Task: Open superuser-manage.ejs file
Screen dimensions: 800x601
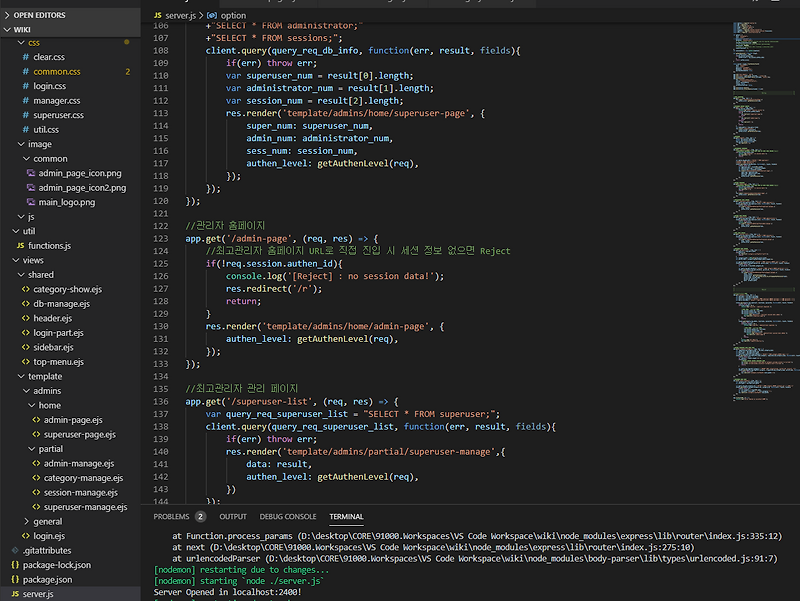Action: click(85, 507)
